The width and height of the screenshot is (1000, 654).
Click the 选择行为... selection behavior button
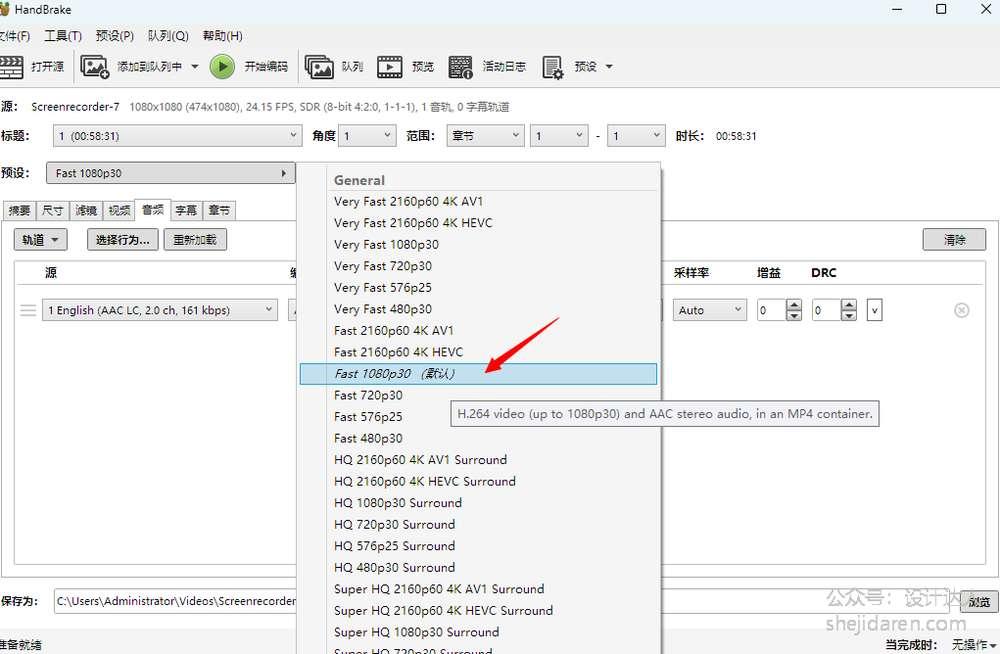coord(122,240)
